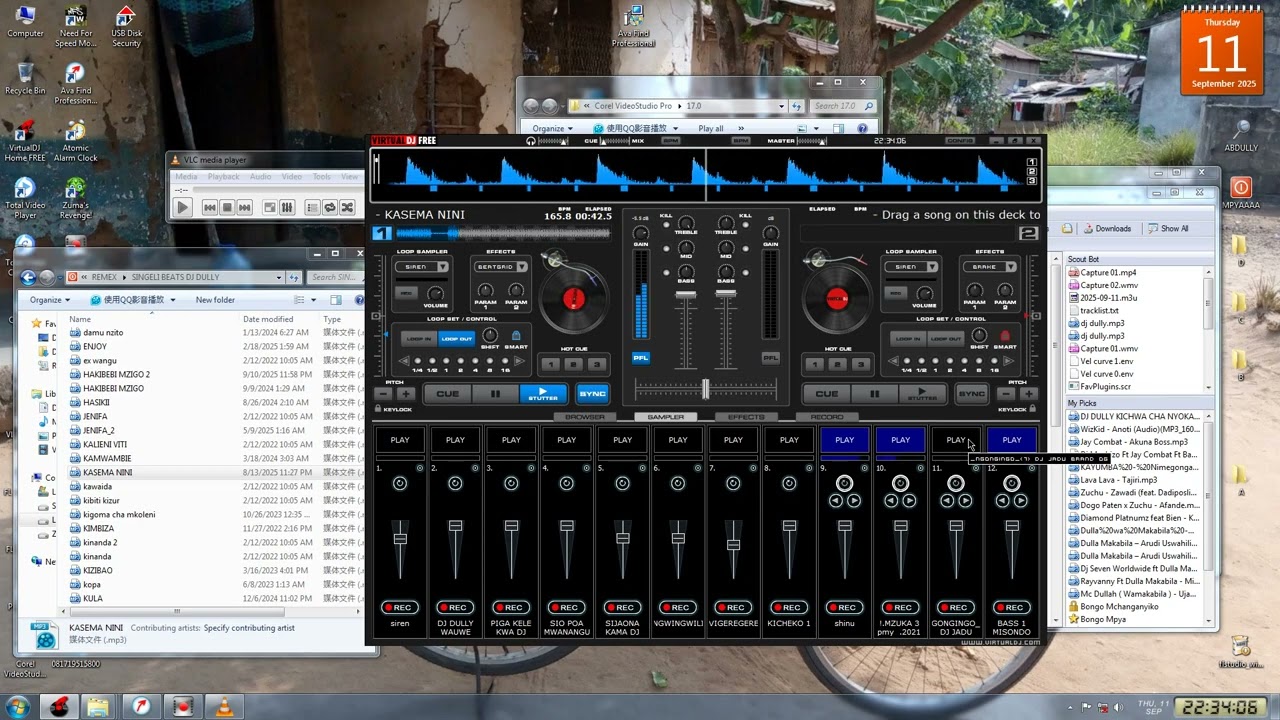Select waveform zoom level 3
The image size is (1280, 720).
pyautogui.click(x=1032, y=181)
